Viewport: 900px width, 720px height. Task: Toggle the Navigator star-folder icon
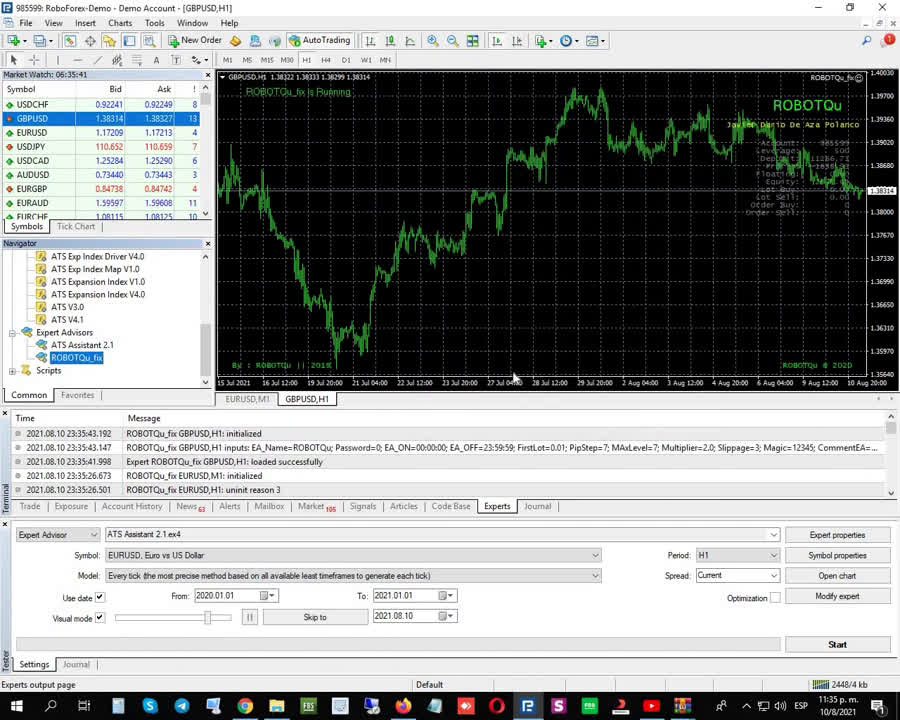point(109,41)
